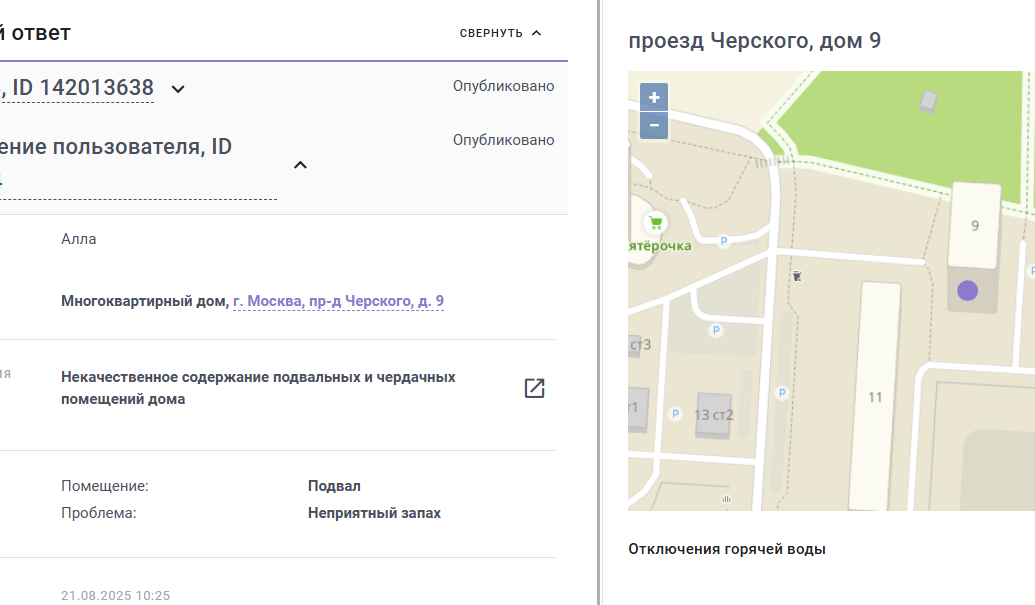Click the waste bin icon on map
This screenshot has height=605, width=1035.
797,276
